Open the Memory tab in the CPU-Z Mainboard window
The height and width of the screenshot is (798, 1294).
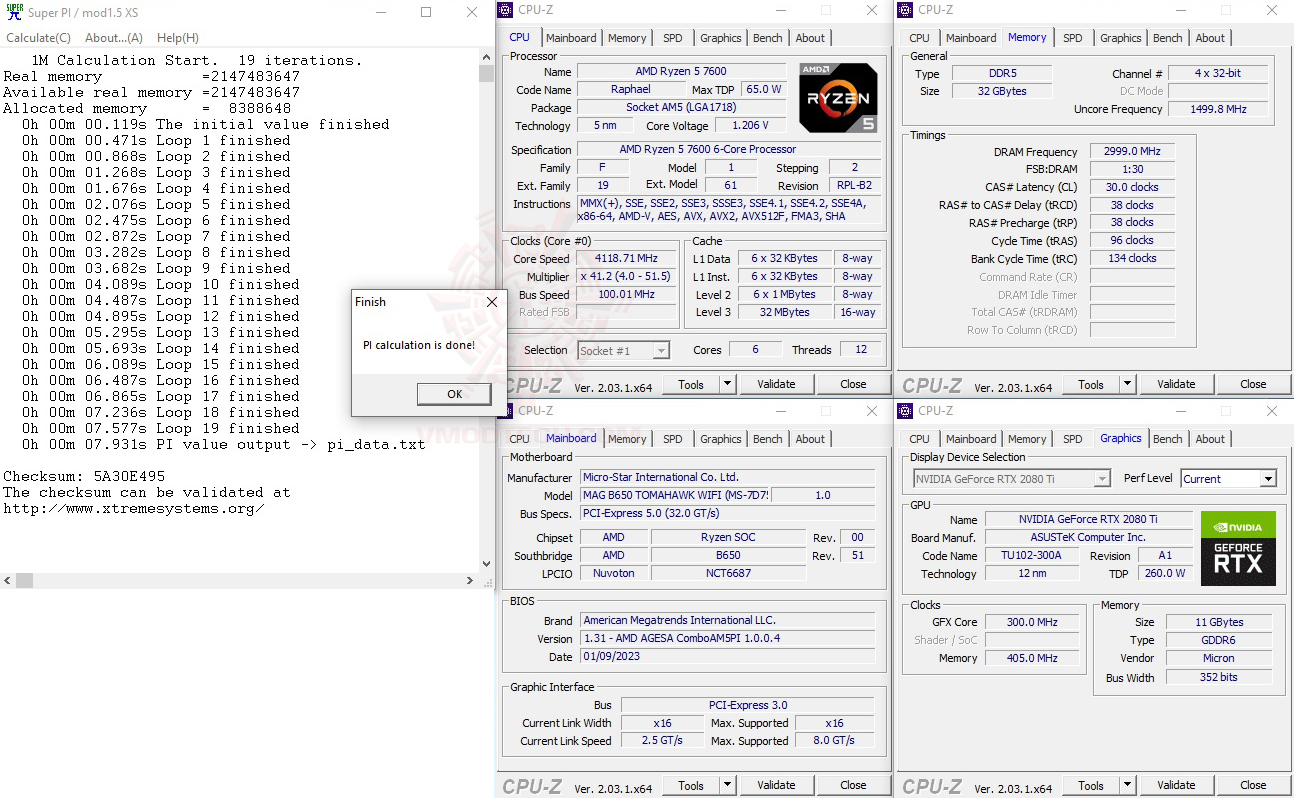[x=627, y=439]
